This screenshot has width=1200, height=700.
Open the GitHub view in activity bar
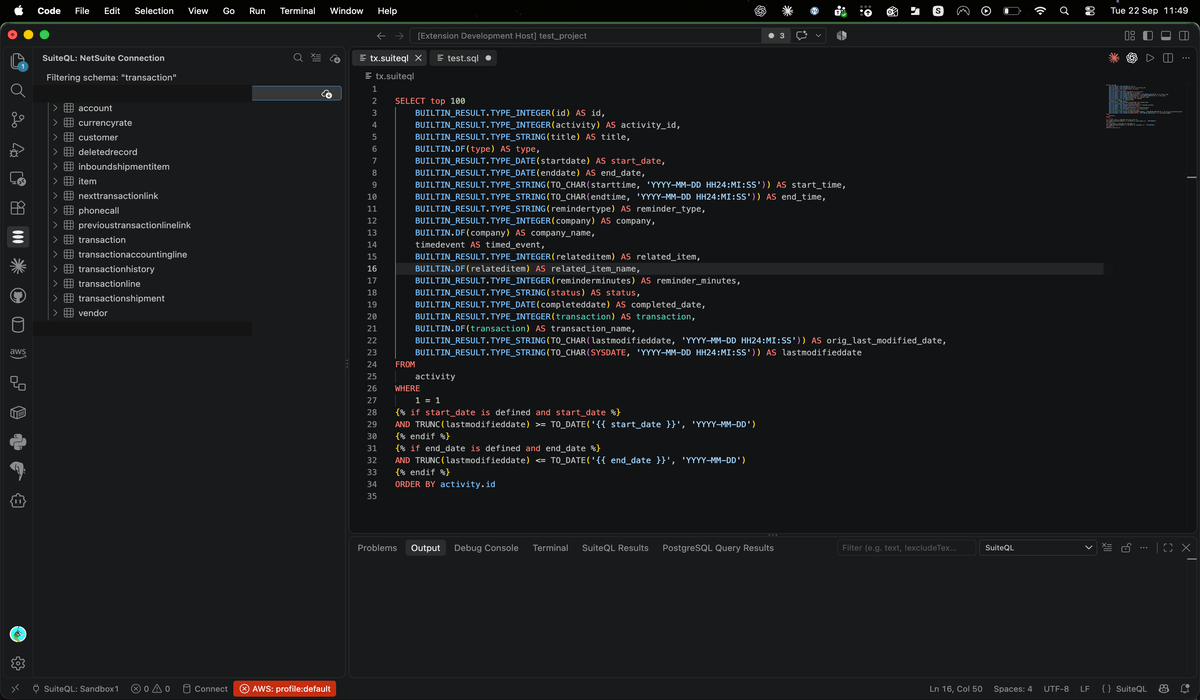(18, 296)
